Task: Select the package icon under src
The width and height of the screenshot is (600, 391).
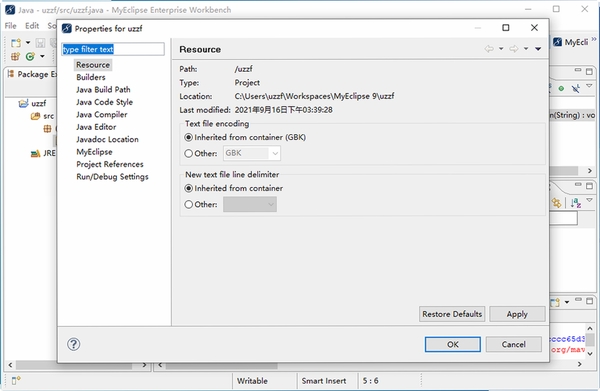Action: coord(47,129)
